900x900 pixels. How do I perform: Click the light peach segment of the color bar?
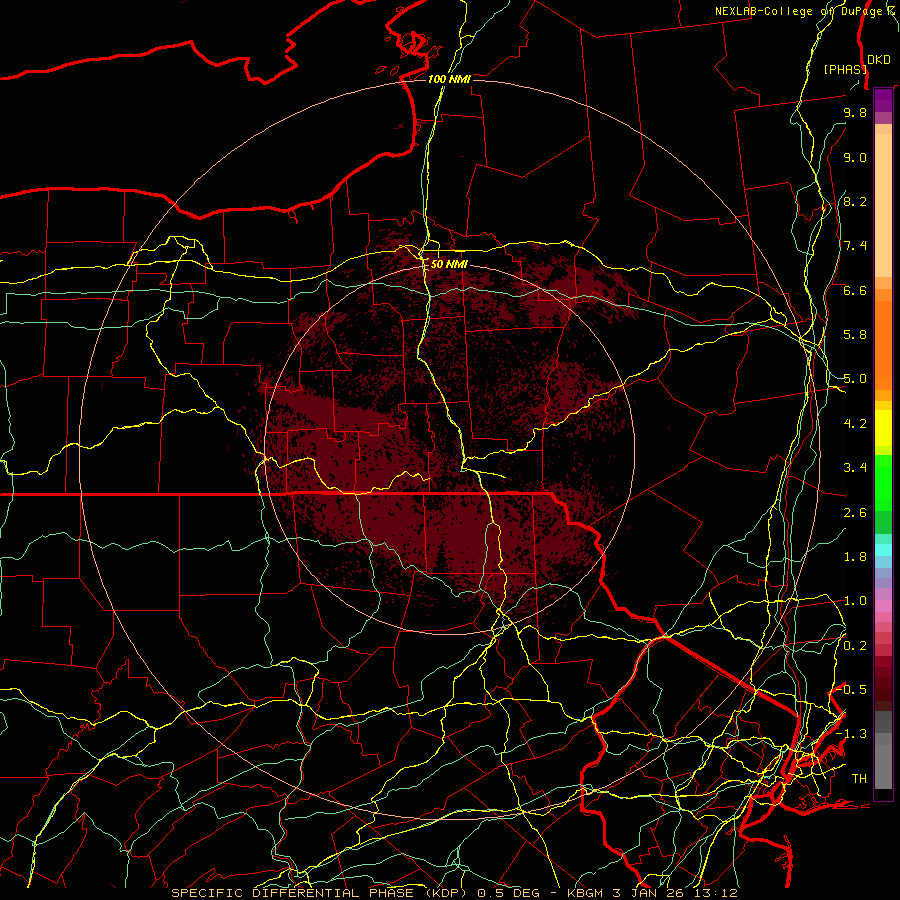(883, 205)
